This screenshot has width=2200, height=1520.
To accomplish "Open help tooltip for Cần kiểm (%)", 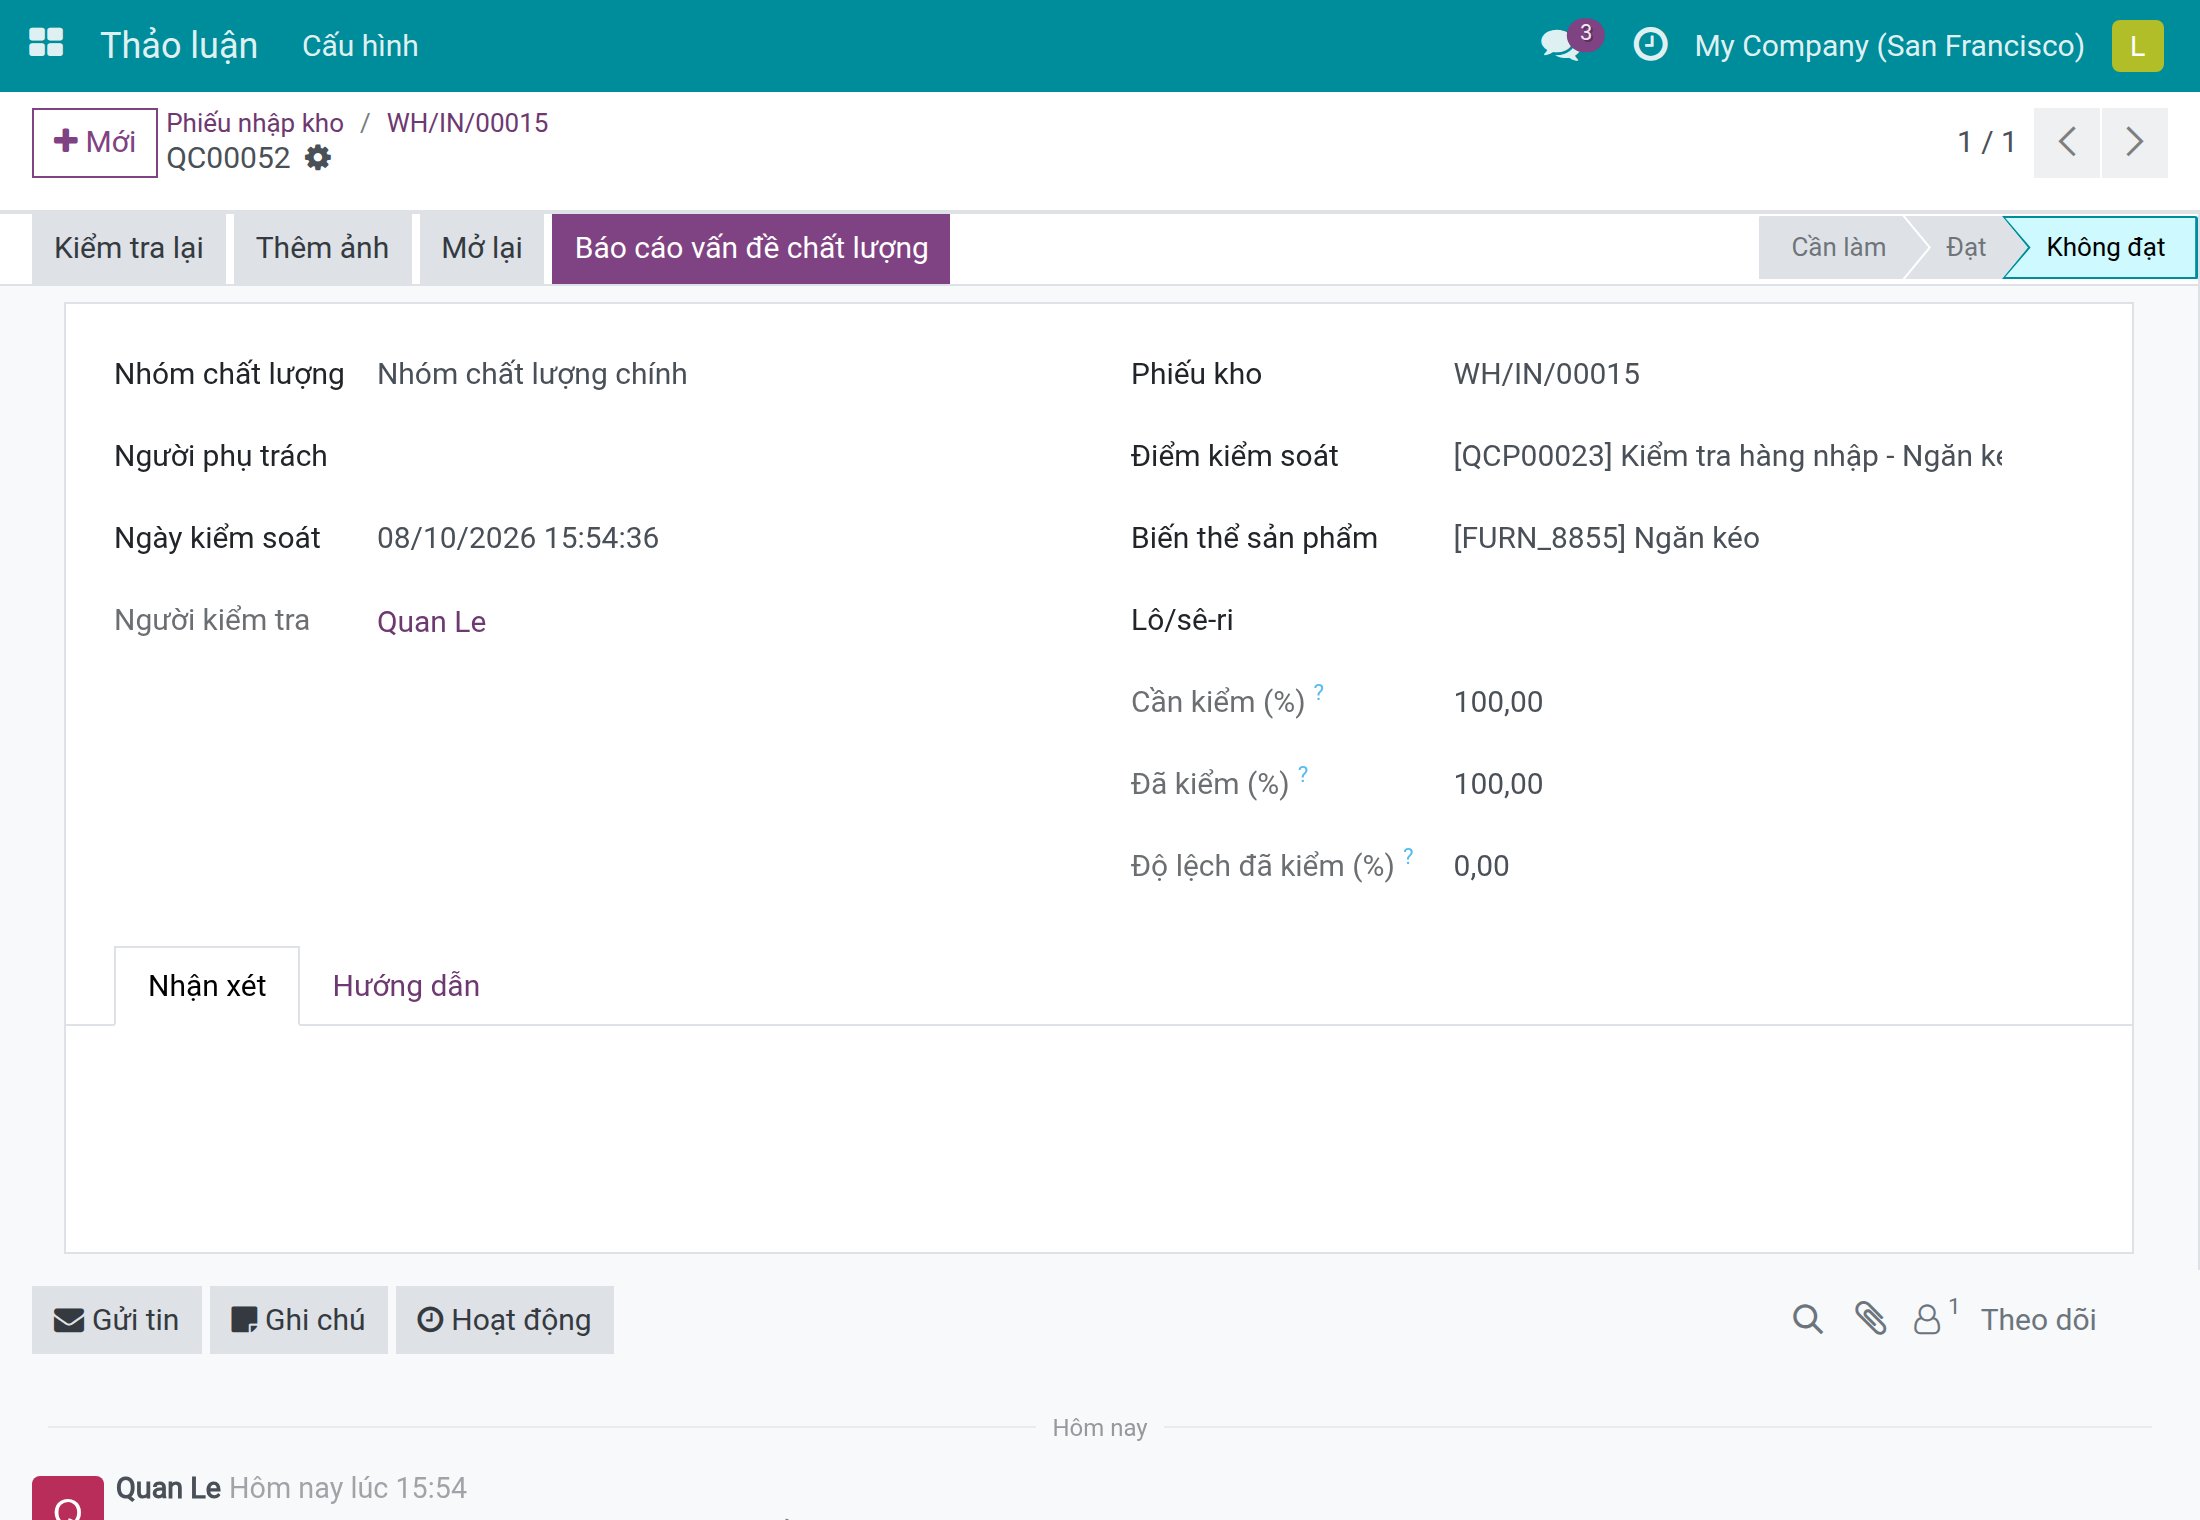I will (1319, 692).
